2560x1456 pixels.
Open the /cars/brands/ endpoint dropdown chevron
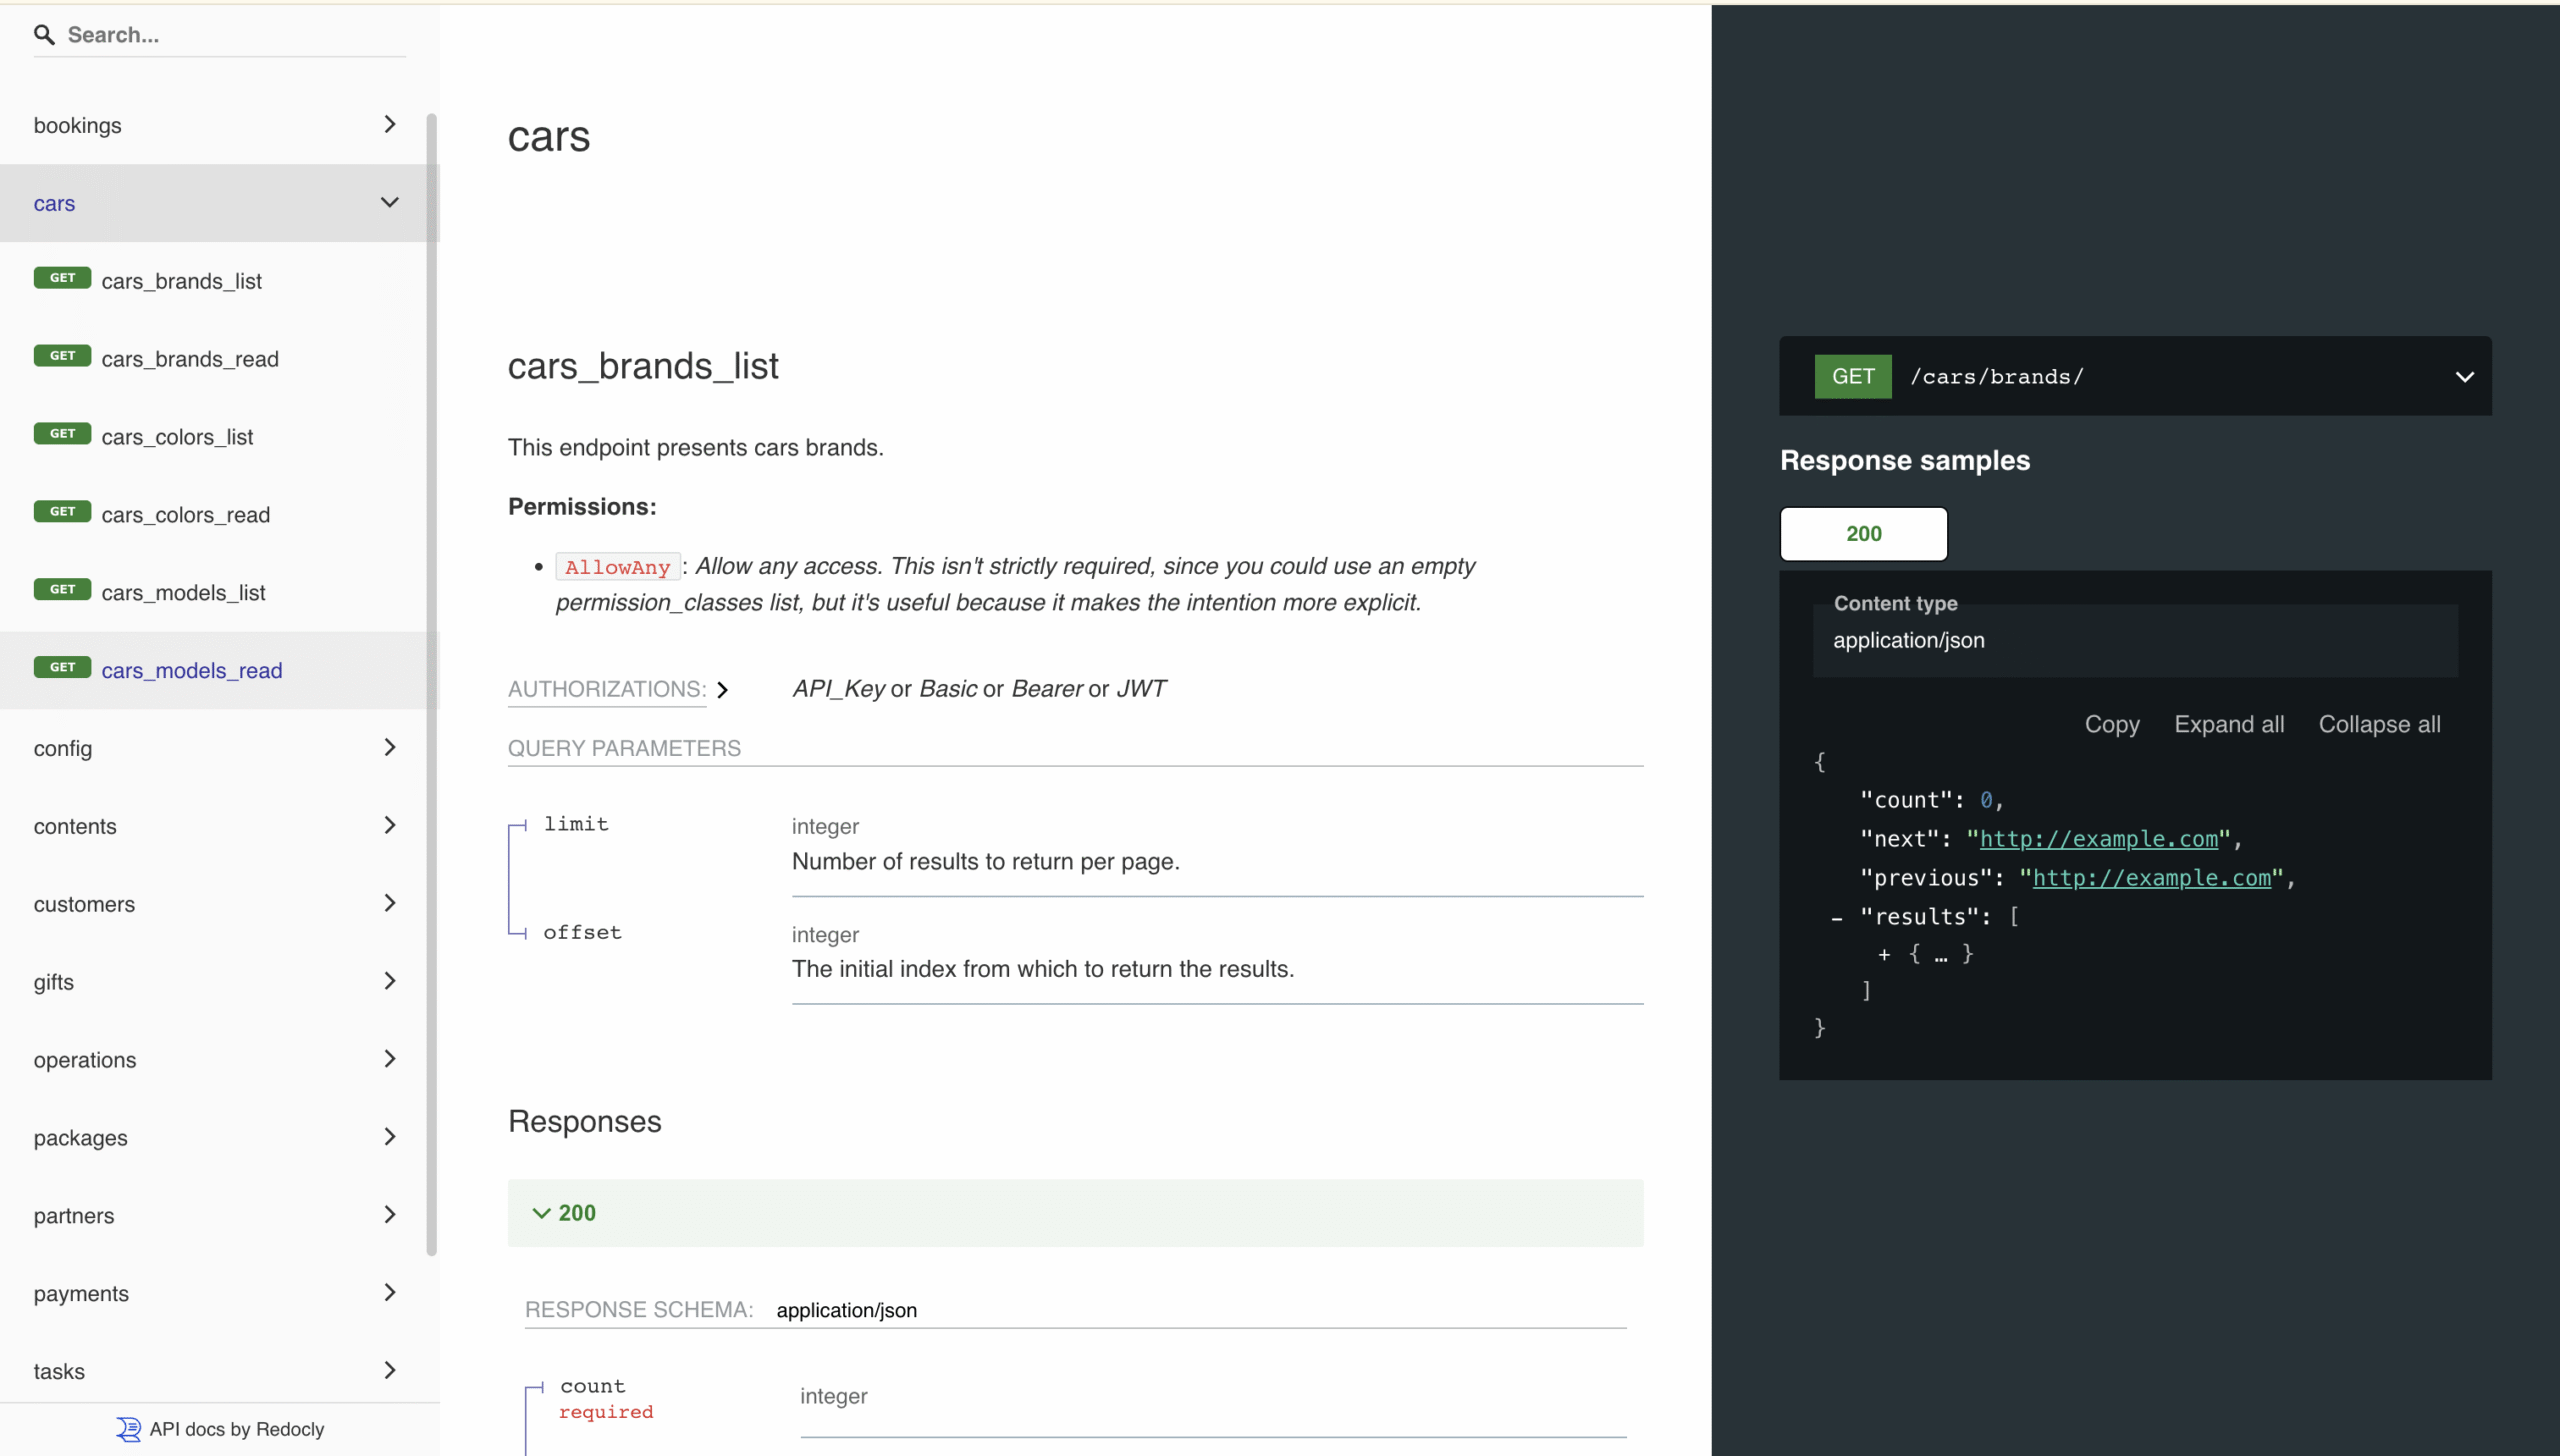(2464, 377)
